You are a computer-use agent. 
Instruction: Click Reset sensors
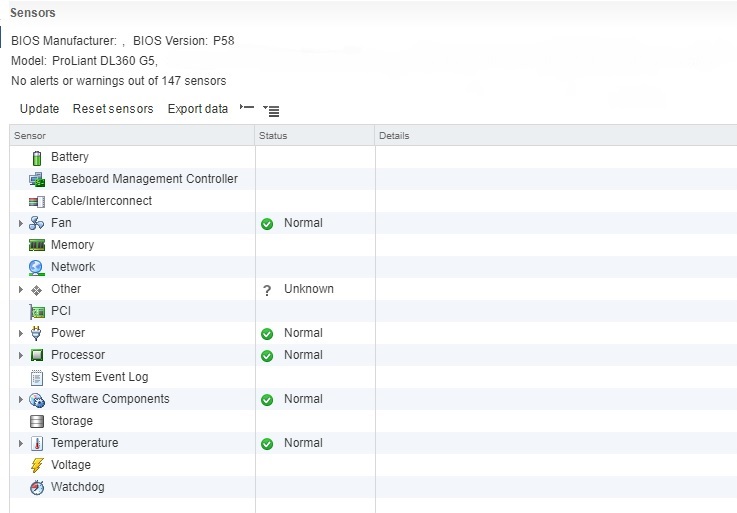pyautogui.click(x=113, y=109)
